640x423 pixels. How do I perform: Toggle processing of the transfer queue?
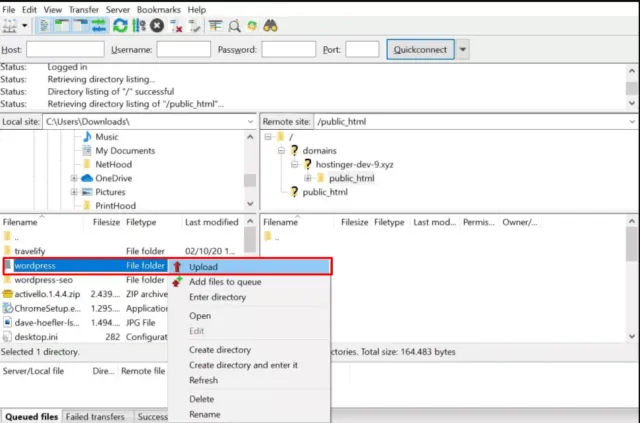[x=139, y=25]
